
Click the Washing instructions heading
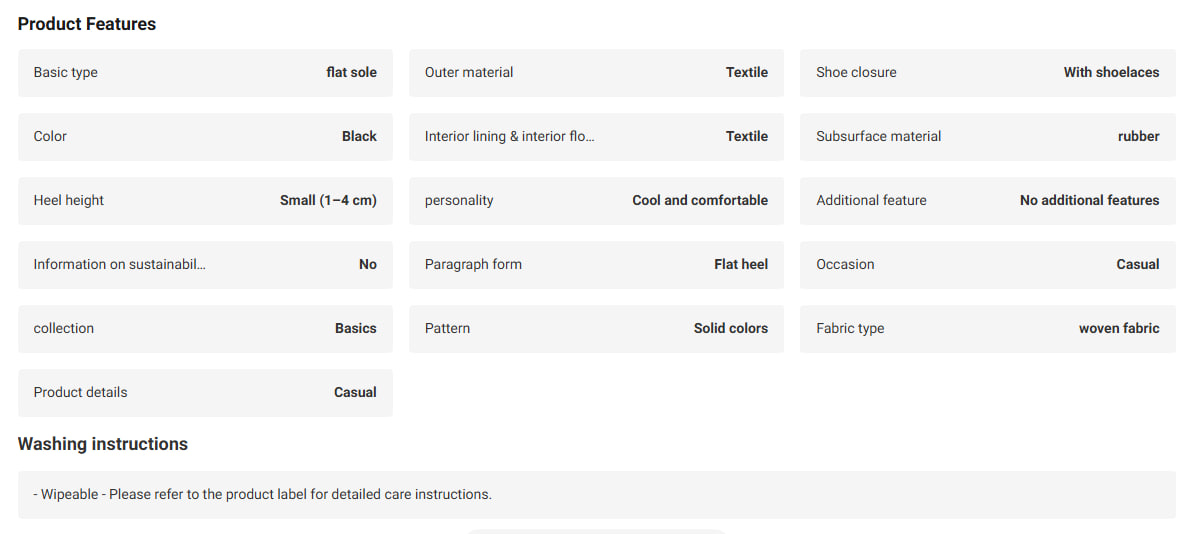pyautogui.click(x=103, y=444)
